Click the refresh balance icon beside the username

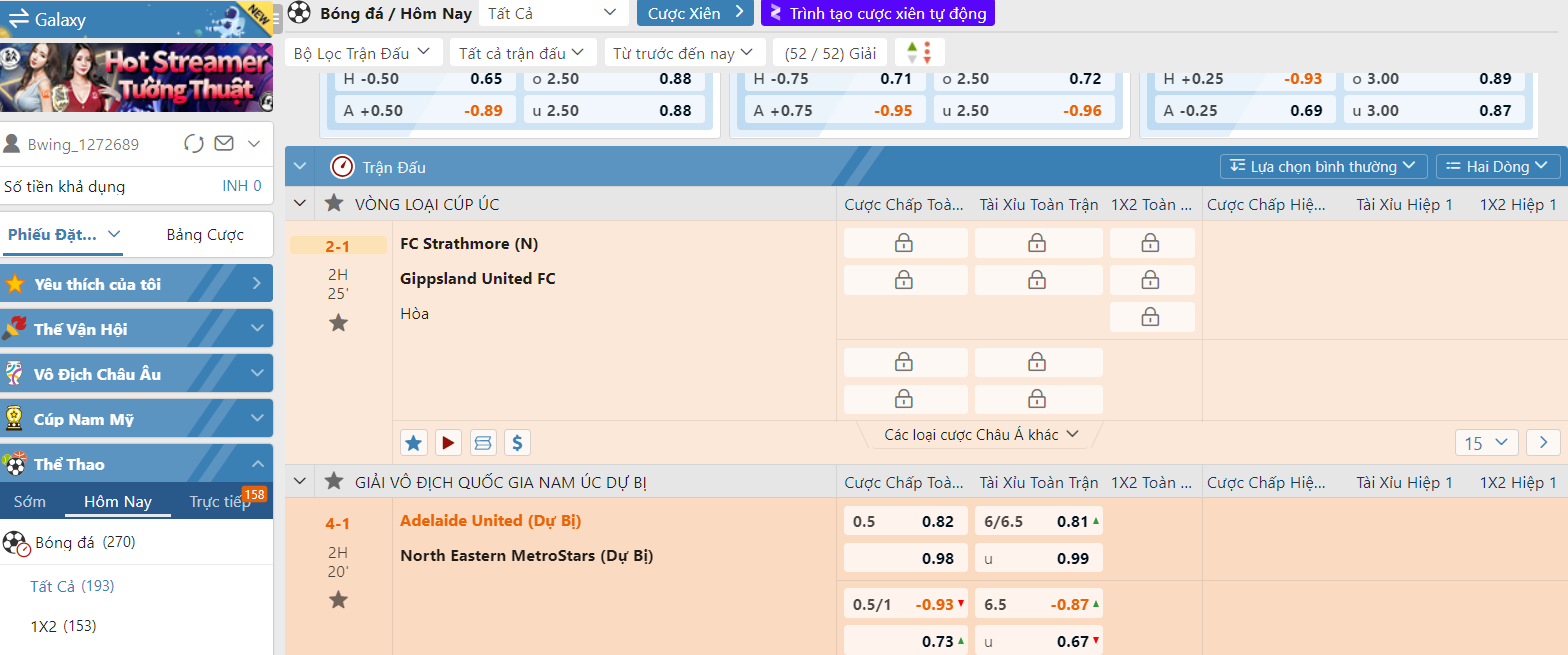pyautogui.click(x=194, y=144)
